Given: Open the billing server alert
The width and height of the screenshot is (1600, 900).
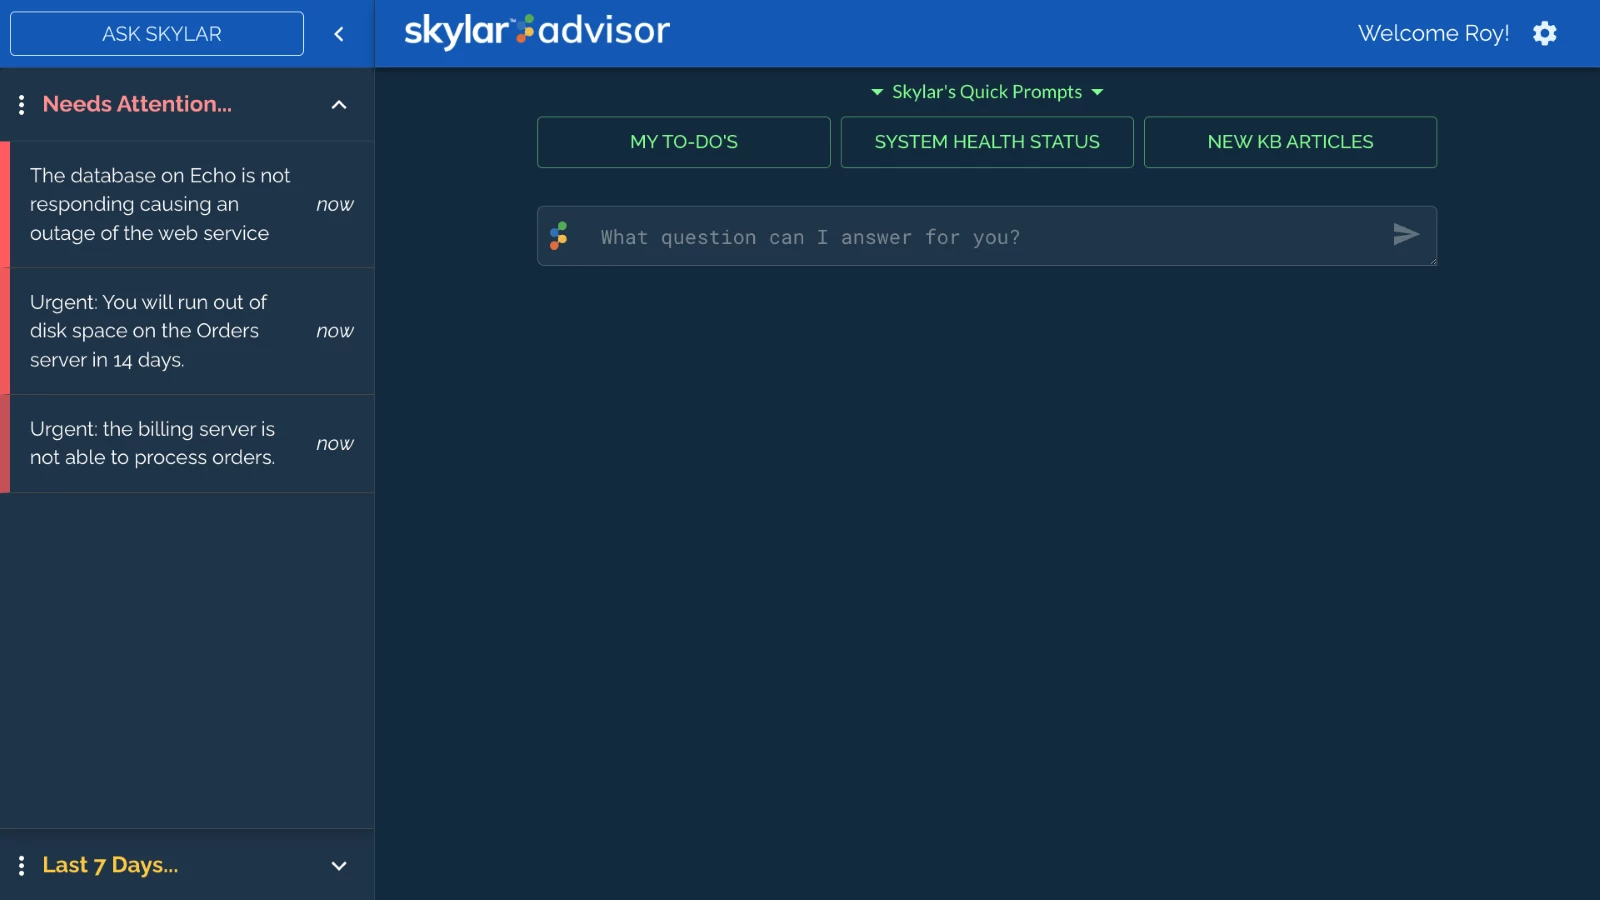Looking at the screenshot, I should [x=187, y=443].
